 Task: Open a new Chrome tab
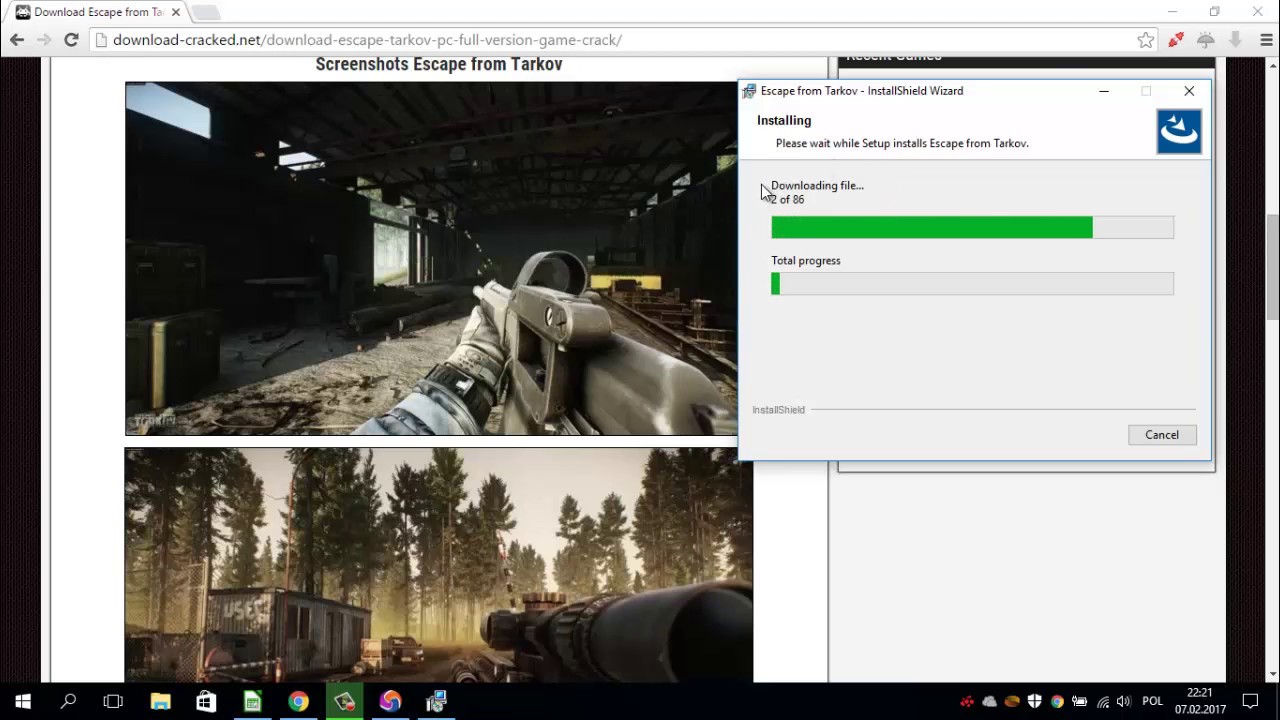click(206, 12)
